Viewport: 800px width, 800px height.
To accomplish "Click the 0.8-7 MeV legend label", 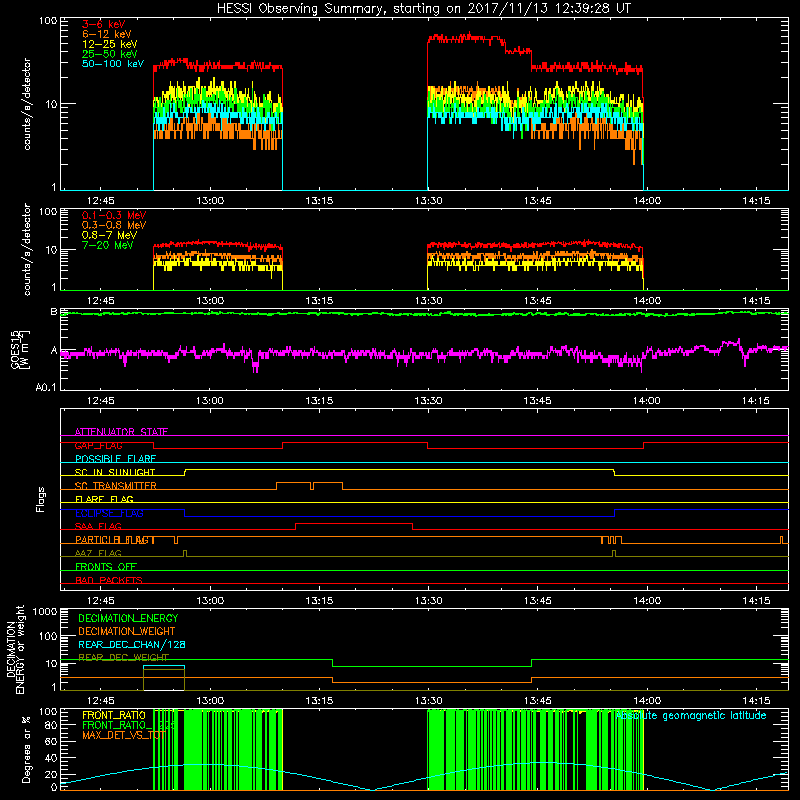I will (x=109, y=235).
